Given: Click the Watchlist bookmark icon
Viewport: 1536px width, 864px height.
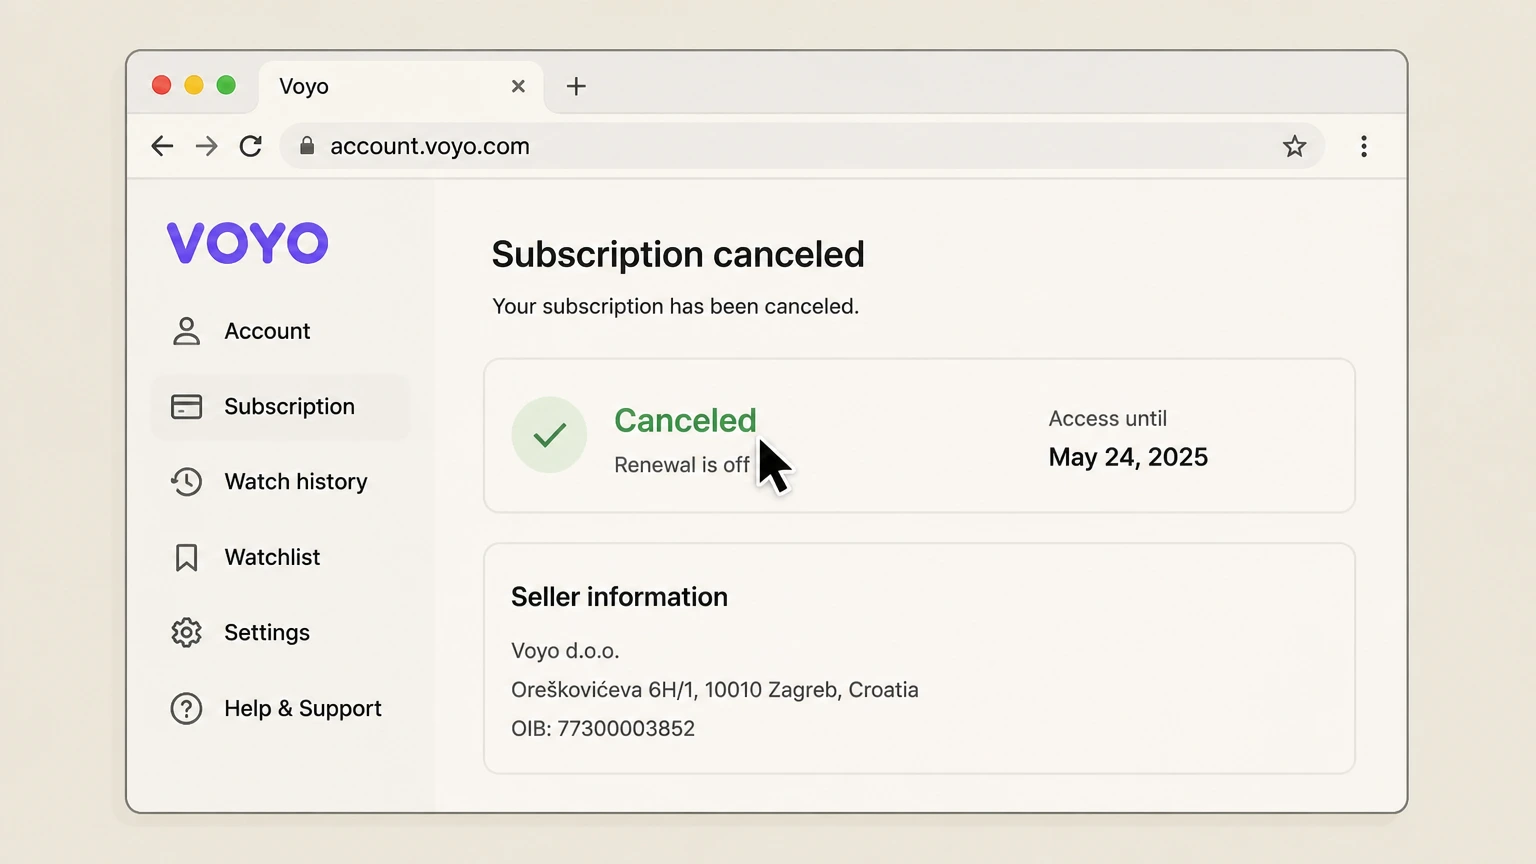Looking at the screenshot, I should (186, 557).
